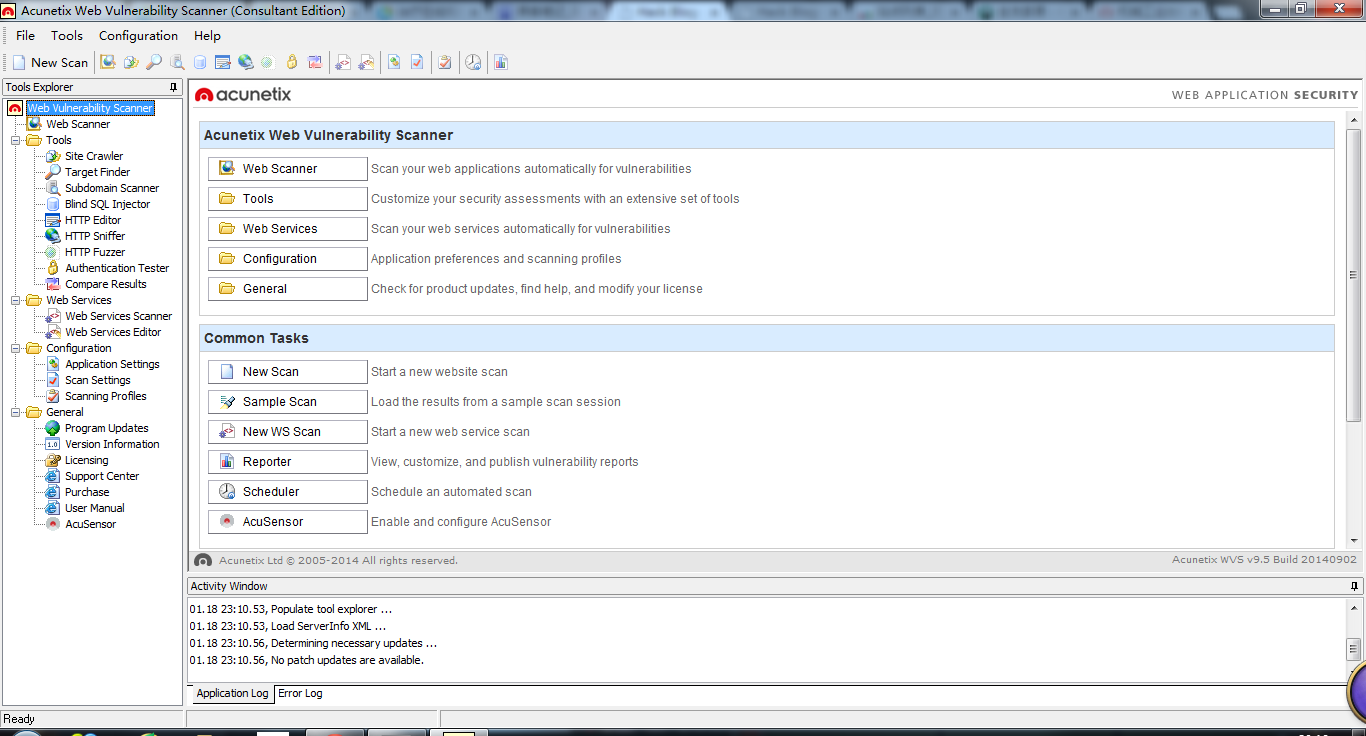1366x736 pixels.
Task: Launch Site Crawler via toolbar icon
Action: (131, 62)
